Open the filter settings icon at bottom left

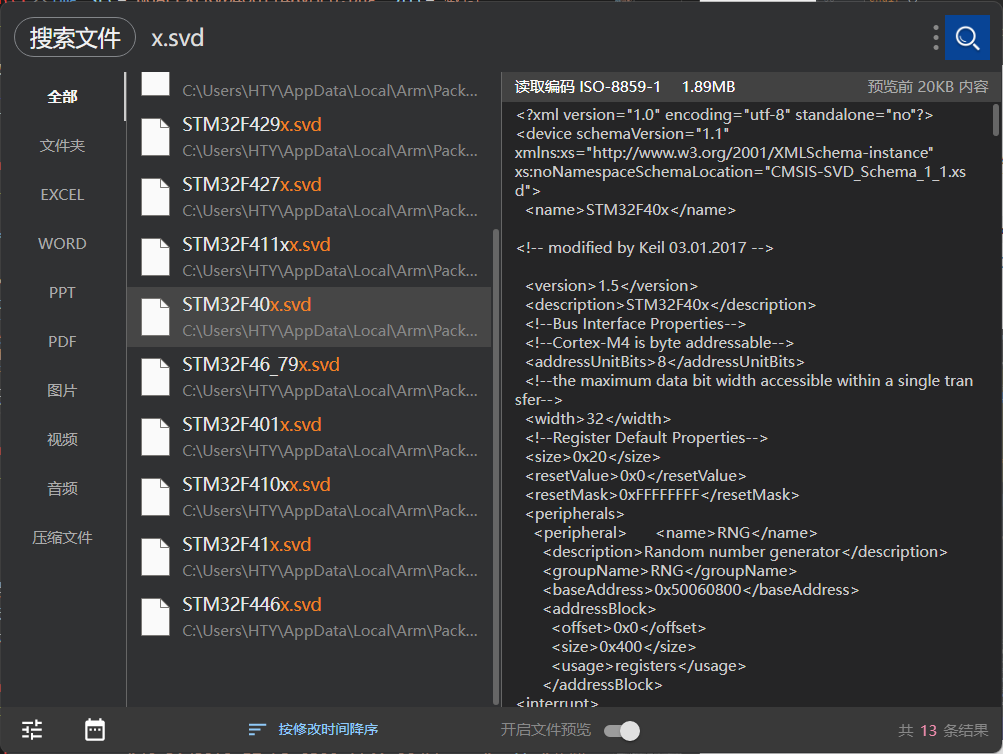31,730
